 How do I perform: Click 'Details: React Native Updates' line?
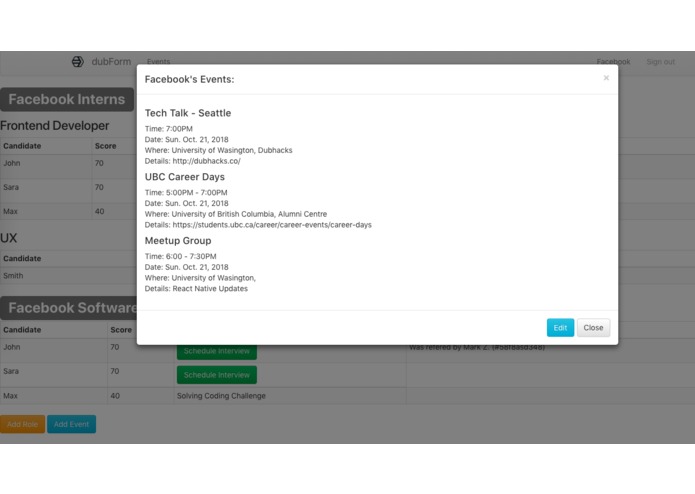[196, 288]
